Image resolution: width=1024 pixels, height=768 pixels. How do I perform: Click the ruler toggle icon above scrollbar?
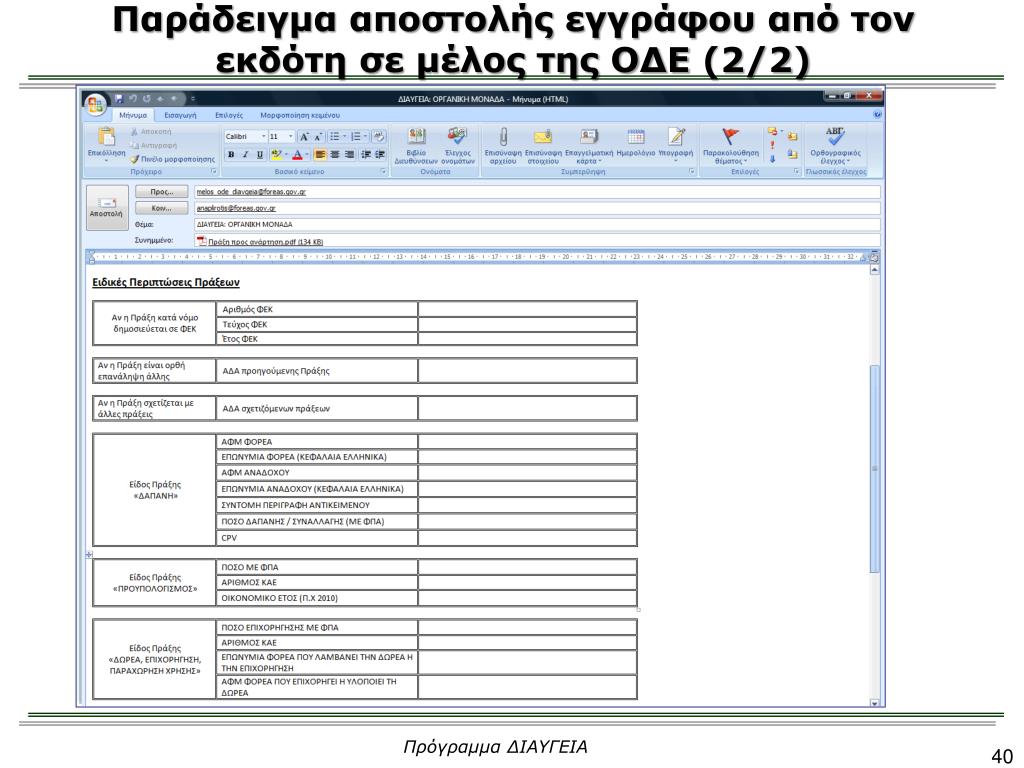point(874,257)
